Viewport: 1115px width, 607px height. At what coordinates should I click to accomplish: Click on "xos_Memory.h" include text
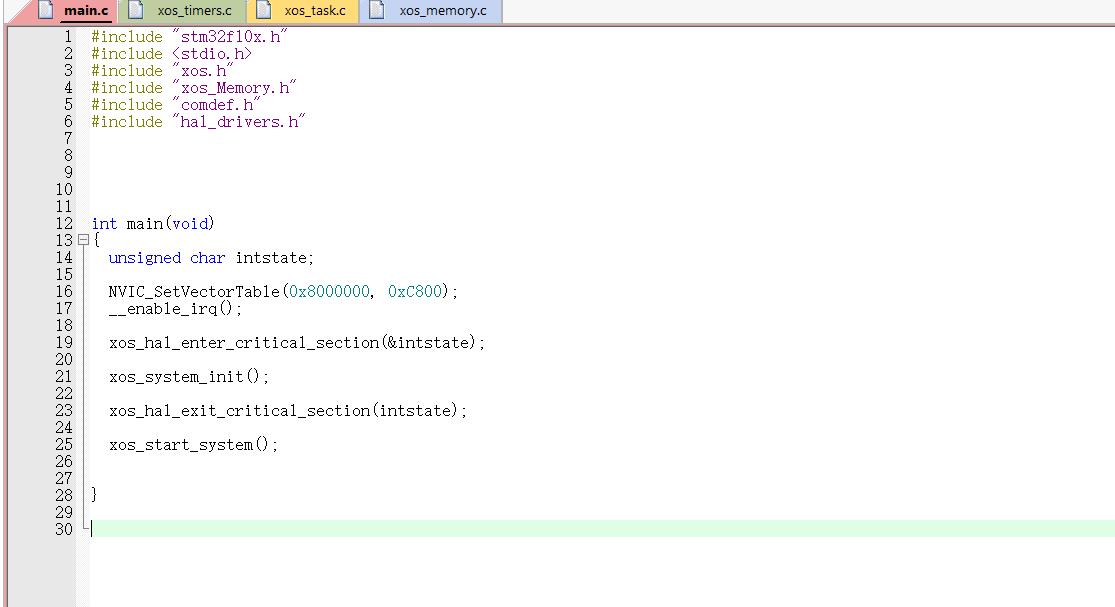pyautogui.click(x=234, y=87)
